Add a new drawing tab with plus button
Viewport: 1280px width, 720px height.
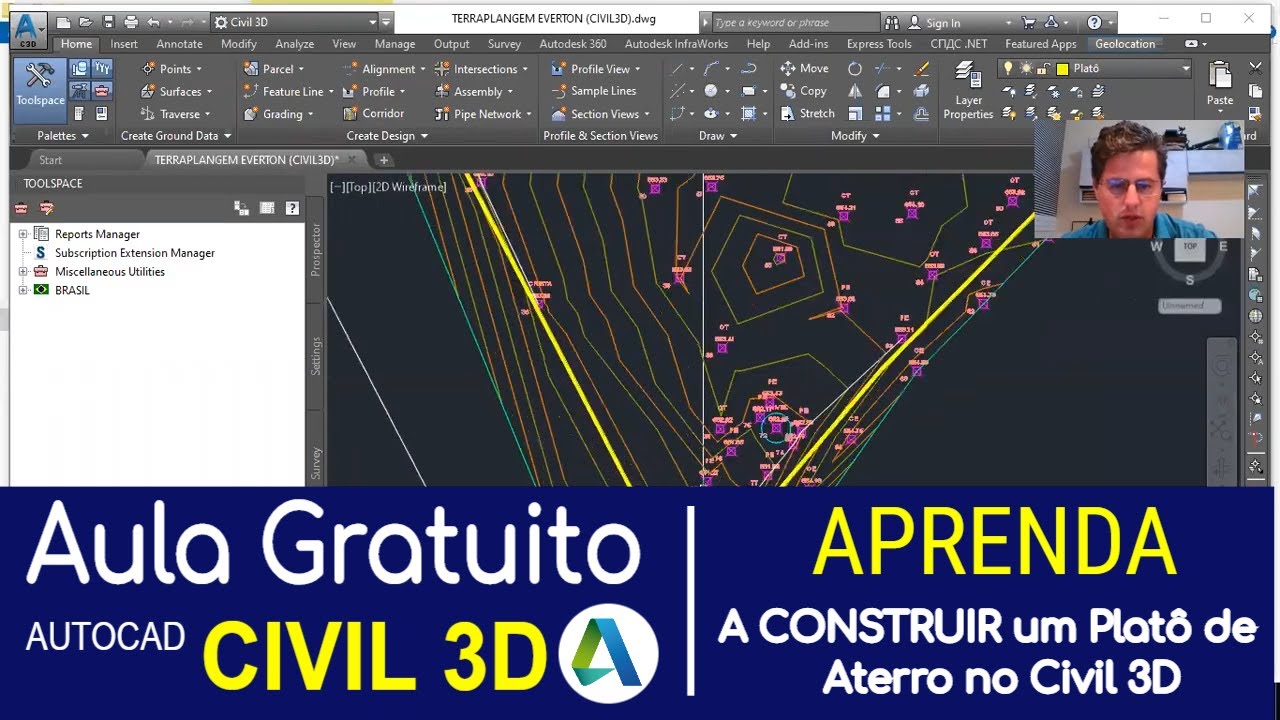pos(383,160)
